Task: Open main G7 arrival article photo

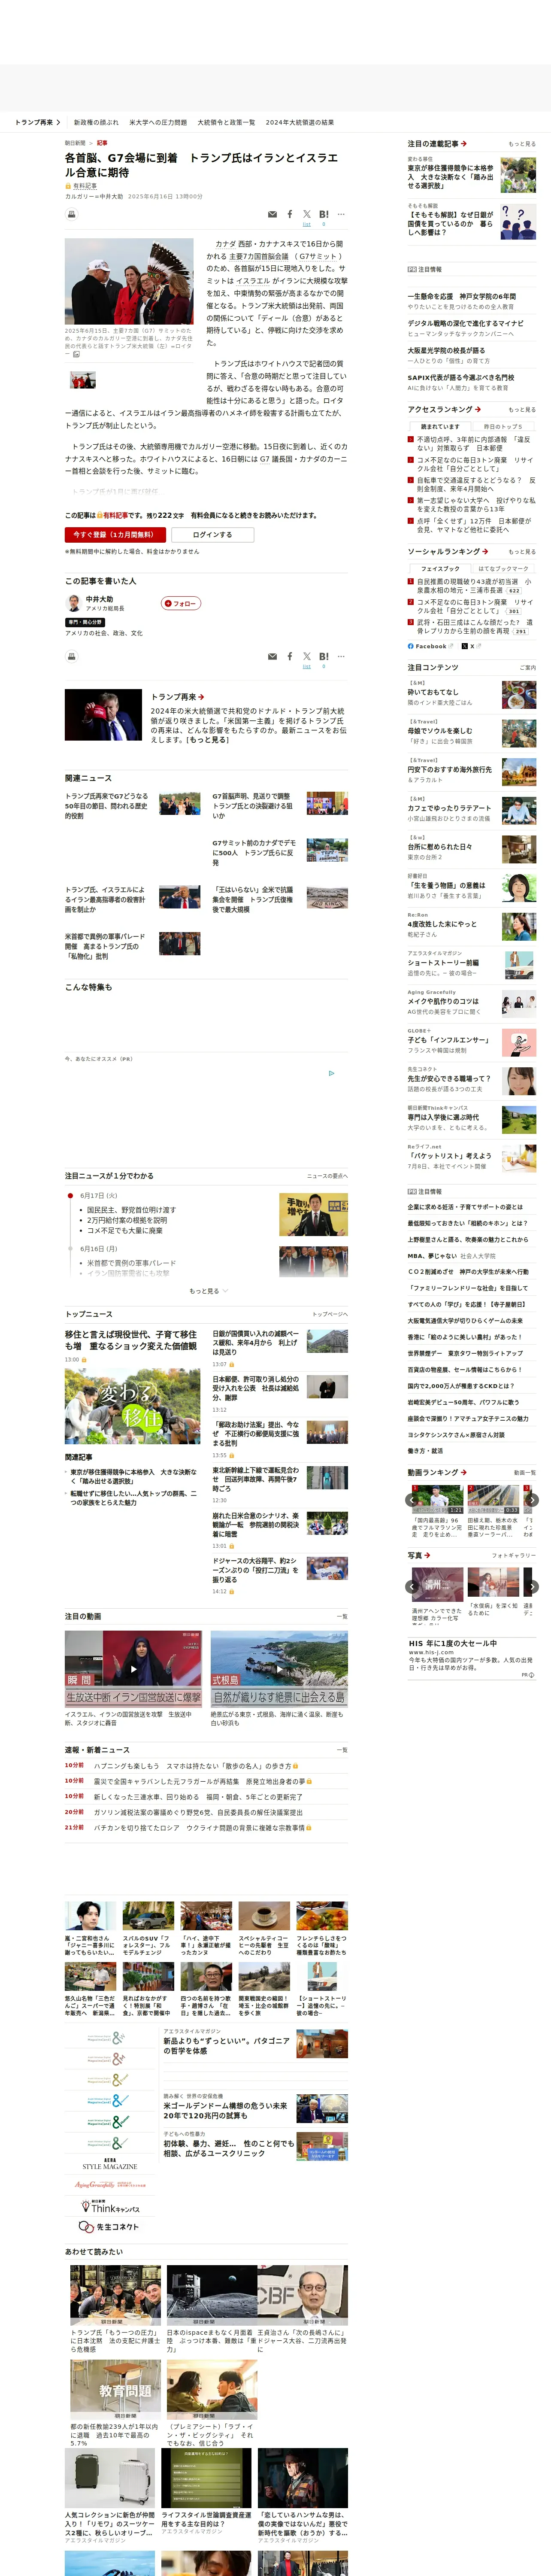Action: [x=129, y=281]
